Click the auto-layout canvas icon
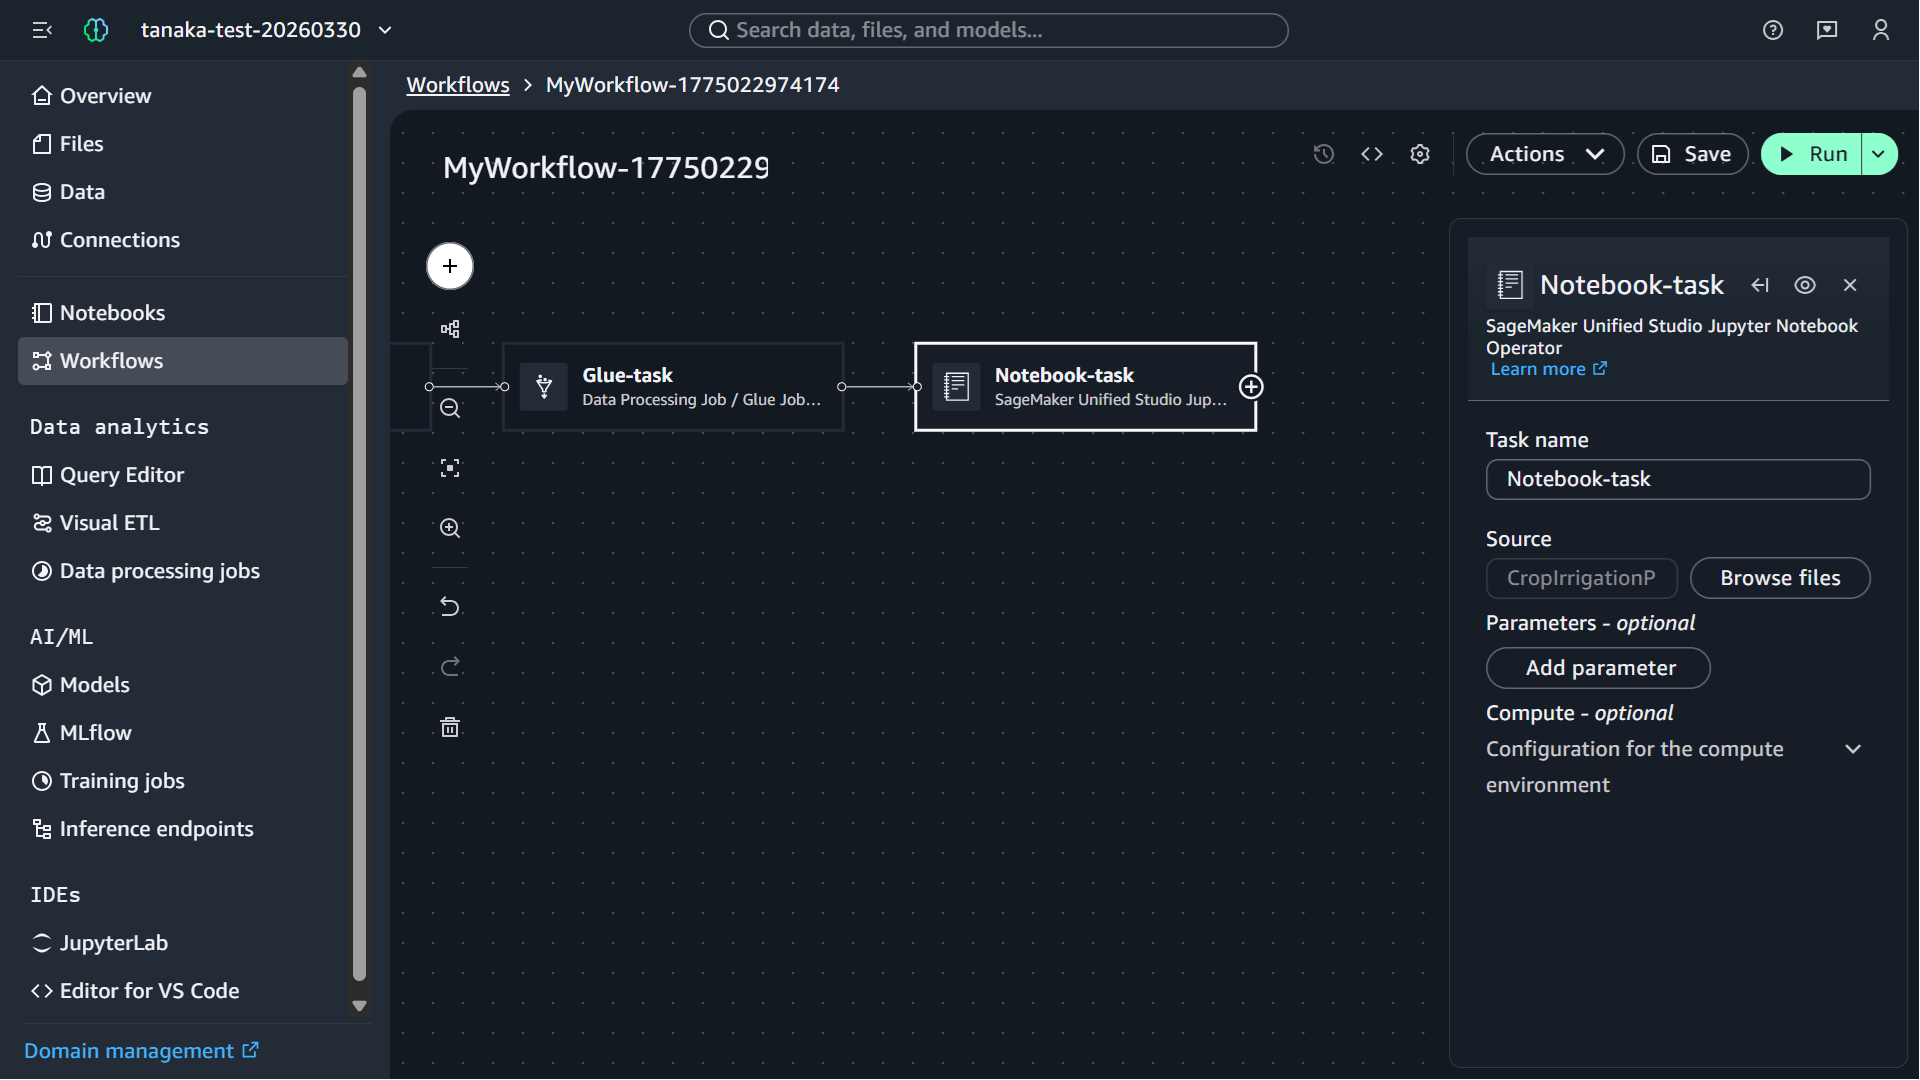 [450, 329]
